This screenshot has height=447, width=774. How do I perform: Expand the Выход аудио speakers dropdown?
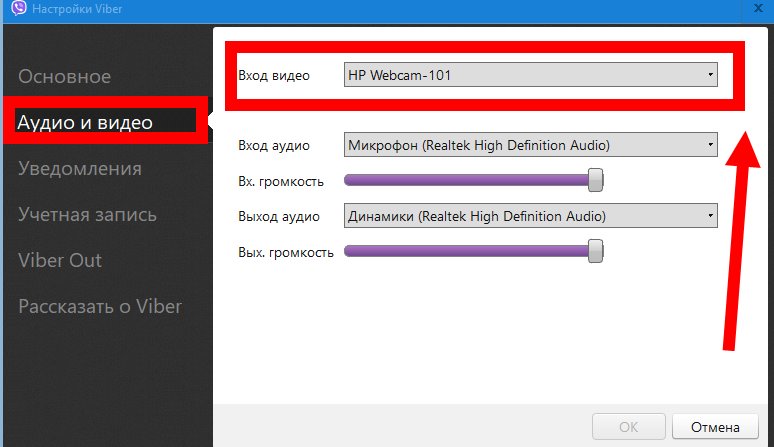coord(531,216)
